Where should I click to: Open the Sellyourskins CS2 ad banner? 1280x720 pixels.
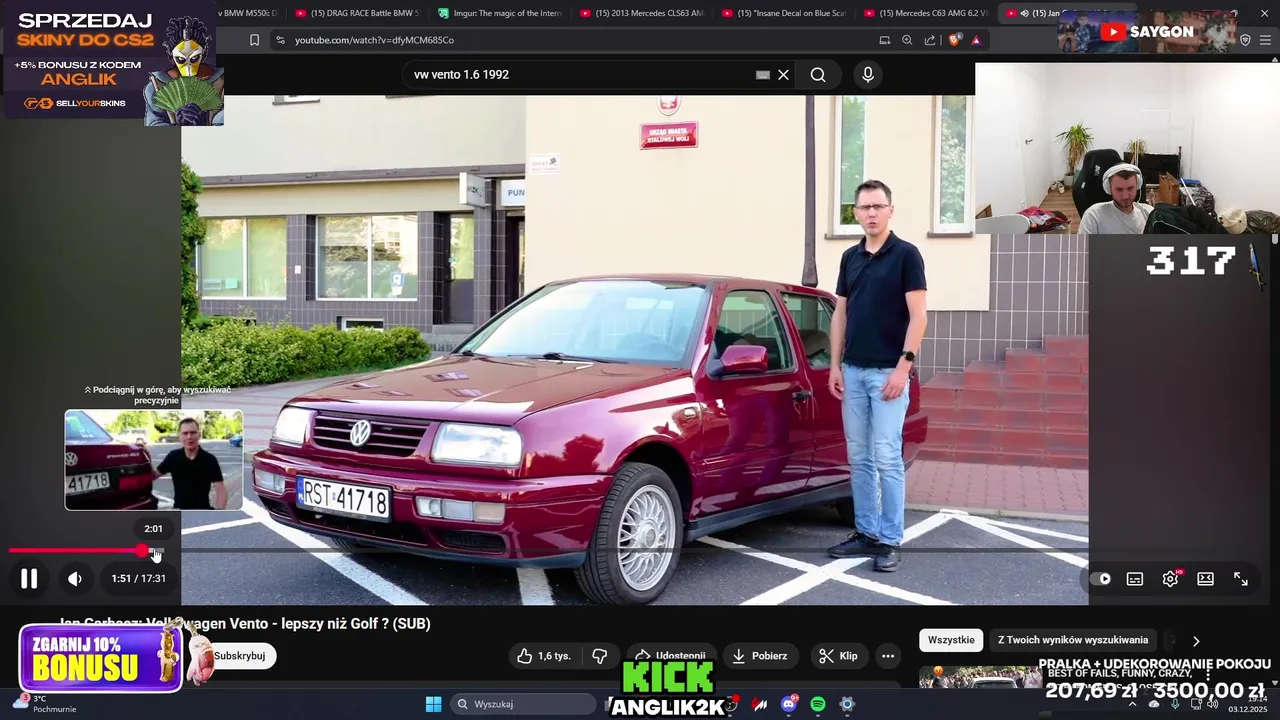[x=113, y=63]
